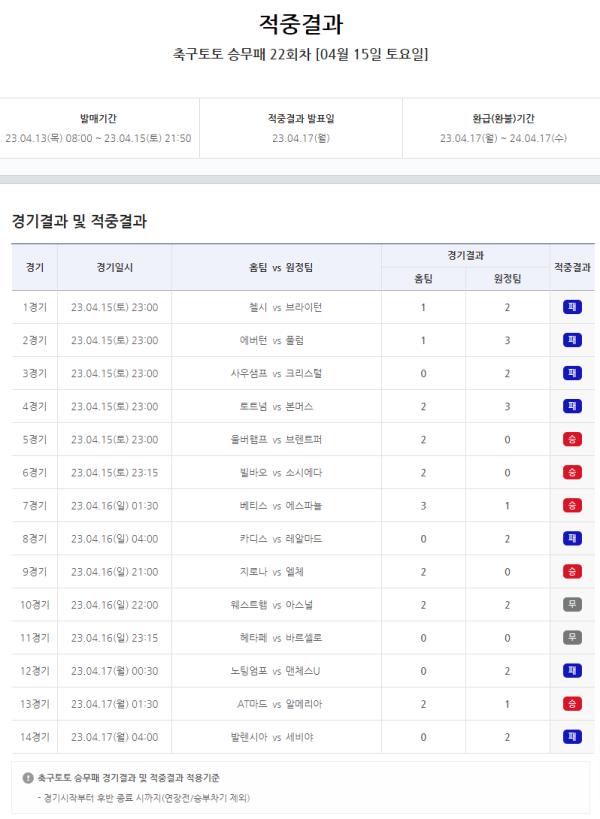Click the blue 패 badge for 2경기
The width and height of the screenshot is (600, 819).
[572, 340]
